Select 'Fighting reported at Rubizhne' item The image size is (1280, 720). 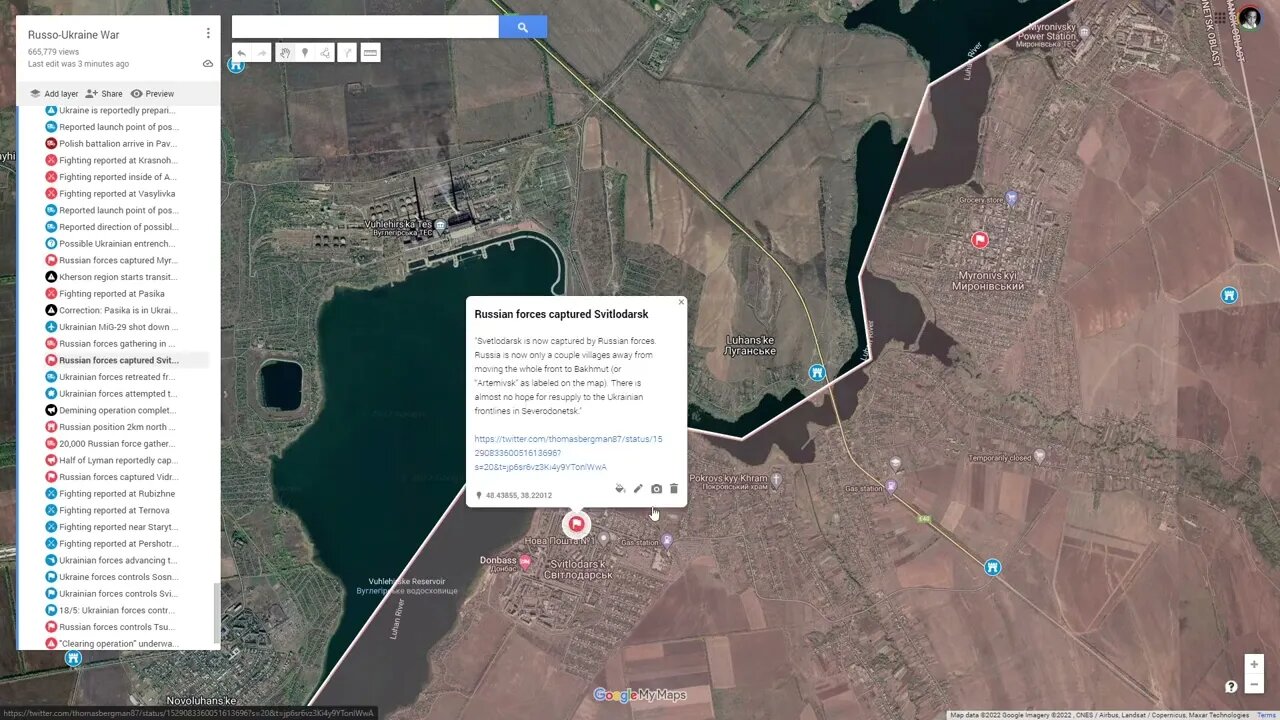118,494
